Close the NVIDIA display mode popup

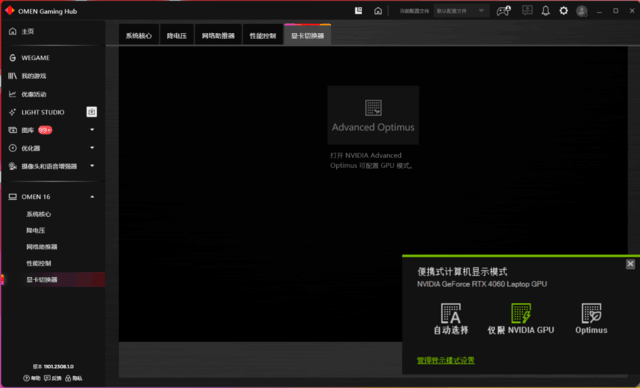[630, 264]
